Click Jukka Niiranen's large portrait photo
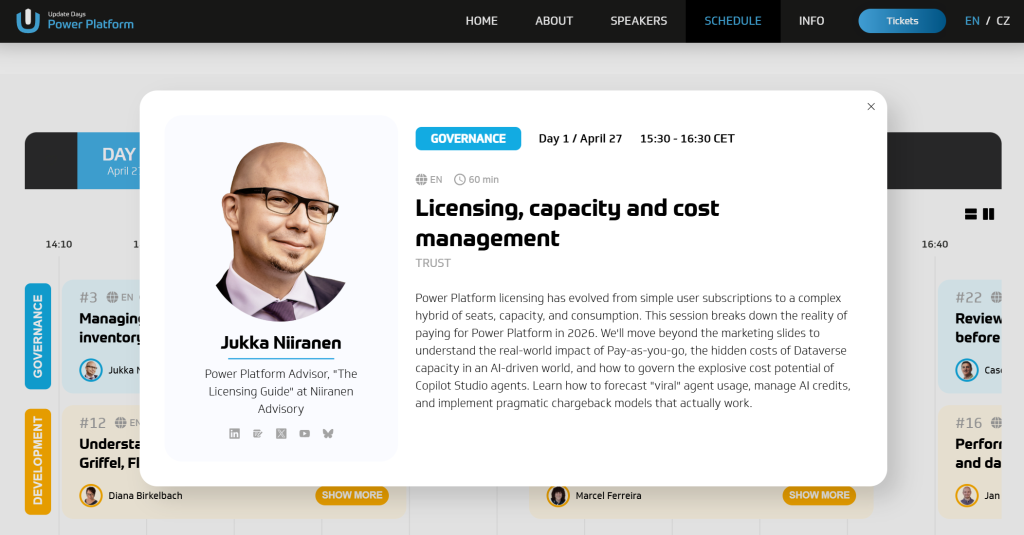The image size is (1024, 535). (281, 231)
